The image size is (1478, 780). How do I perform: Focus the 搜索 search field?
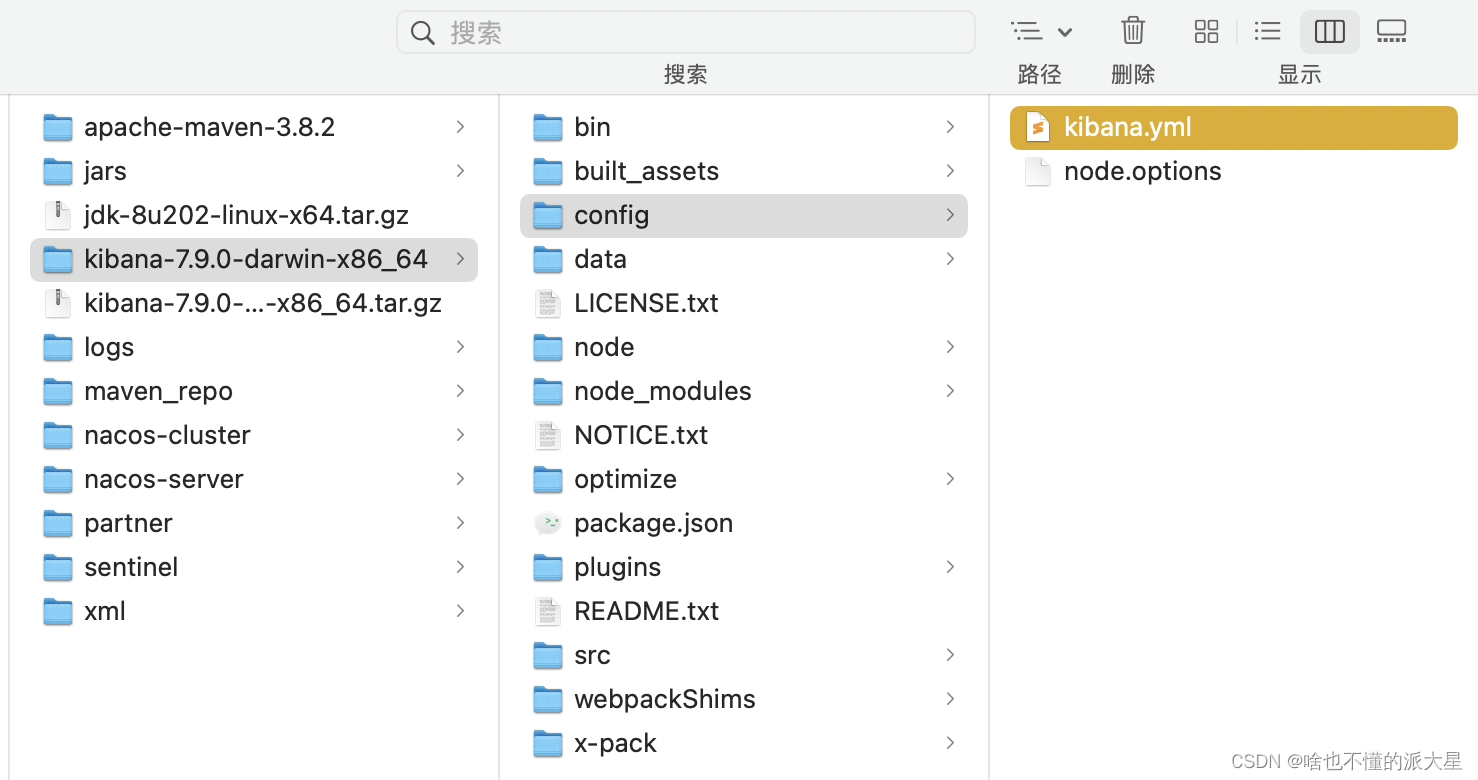(x=686, y=32)
